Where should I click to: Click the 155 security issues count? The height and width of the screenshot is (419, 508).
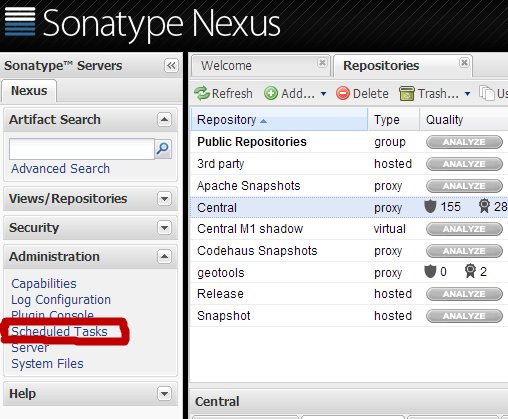(450, 207)
